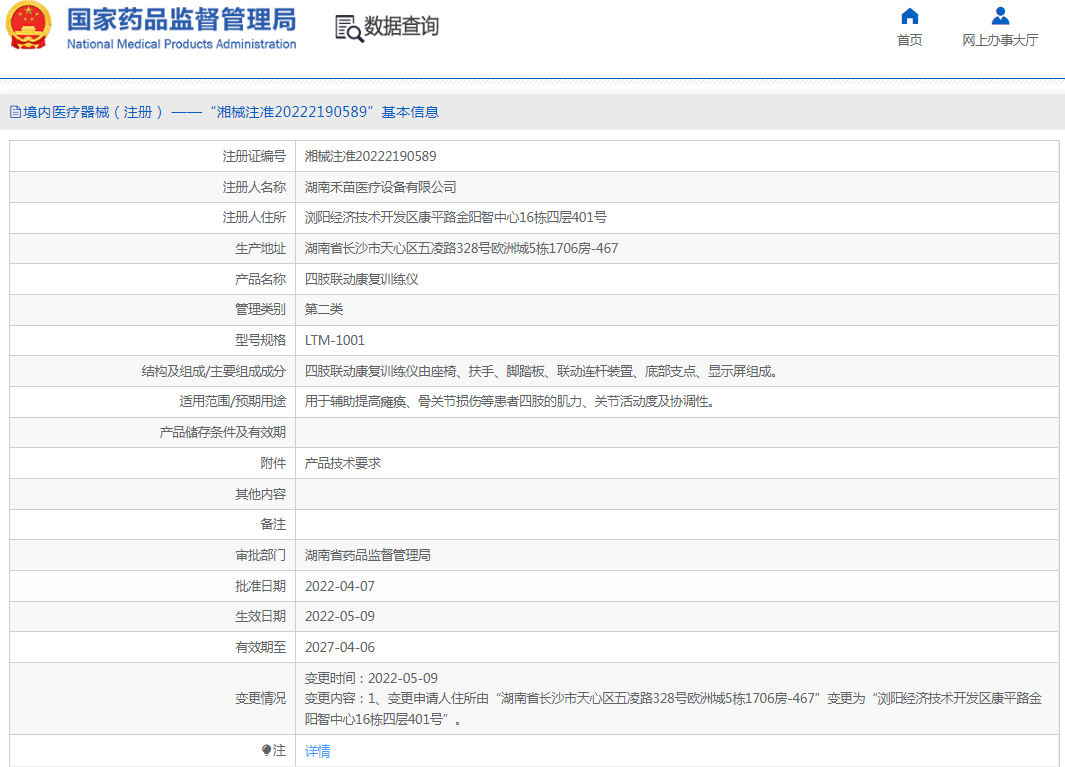Click the 产品技术要求 attachment entry
Viewport: 1065px width, 767px height.
pyautogui.click(x=342, y=463)
